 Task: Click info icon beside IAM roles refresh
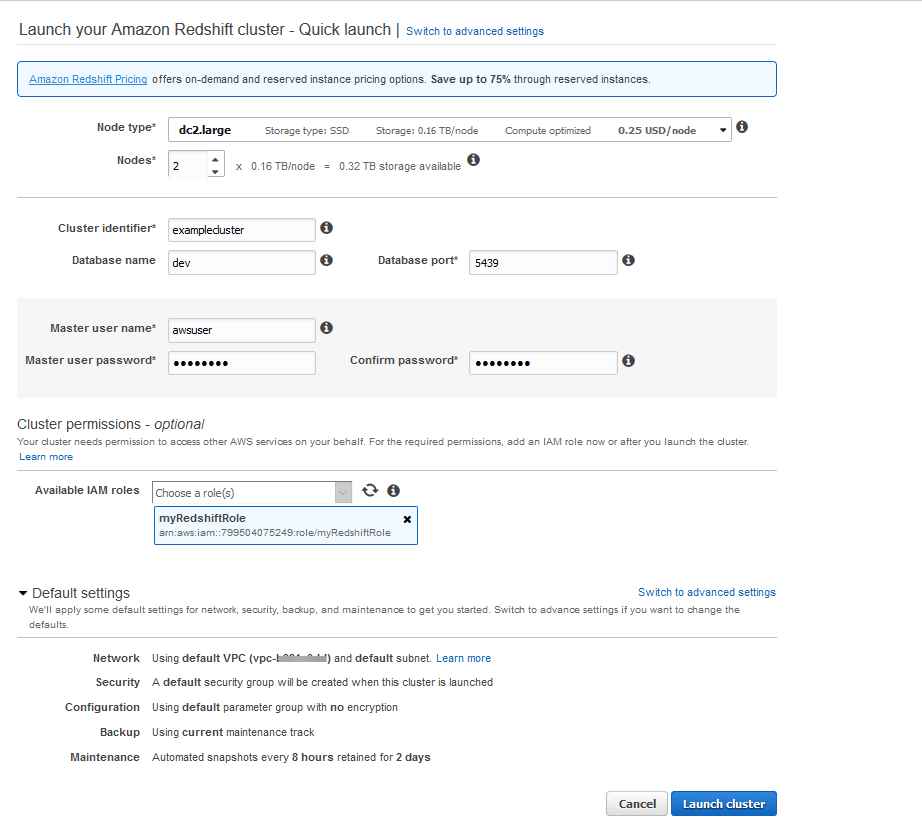point(393,490)
